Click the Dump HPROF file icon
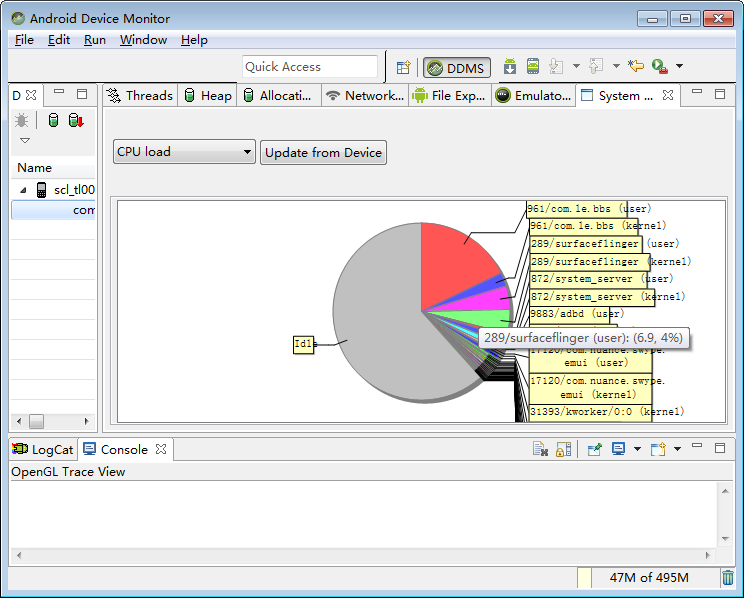 coord(76,121)
